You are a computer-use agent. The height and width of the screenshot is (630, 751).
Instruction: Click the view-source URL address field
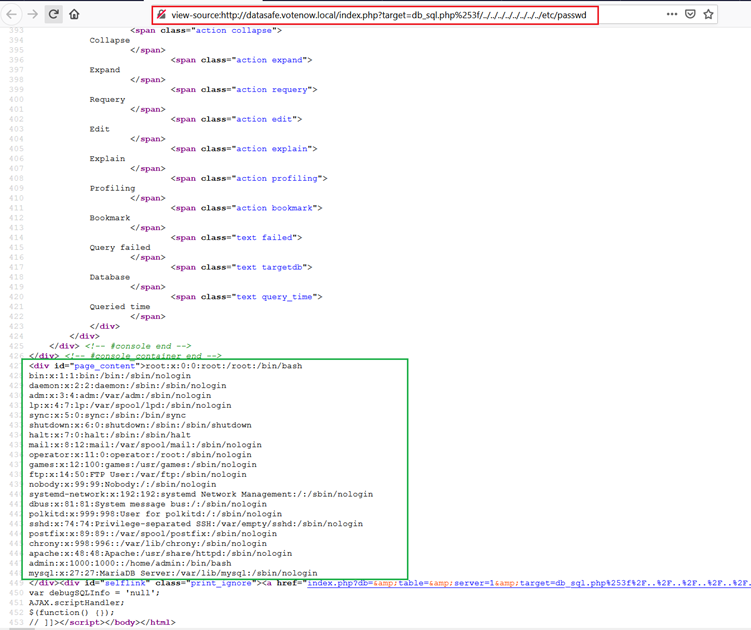(380, 15)
